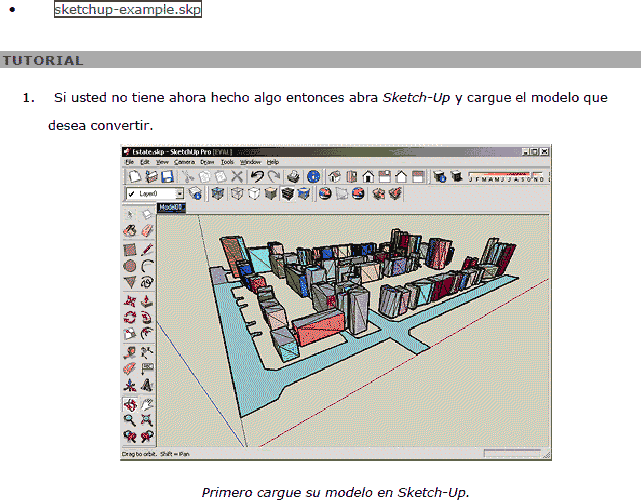Select the Axes tool

(x=130, y=386)
